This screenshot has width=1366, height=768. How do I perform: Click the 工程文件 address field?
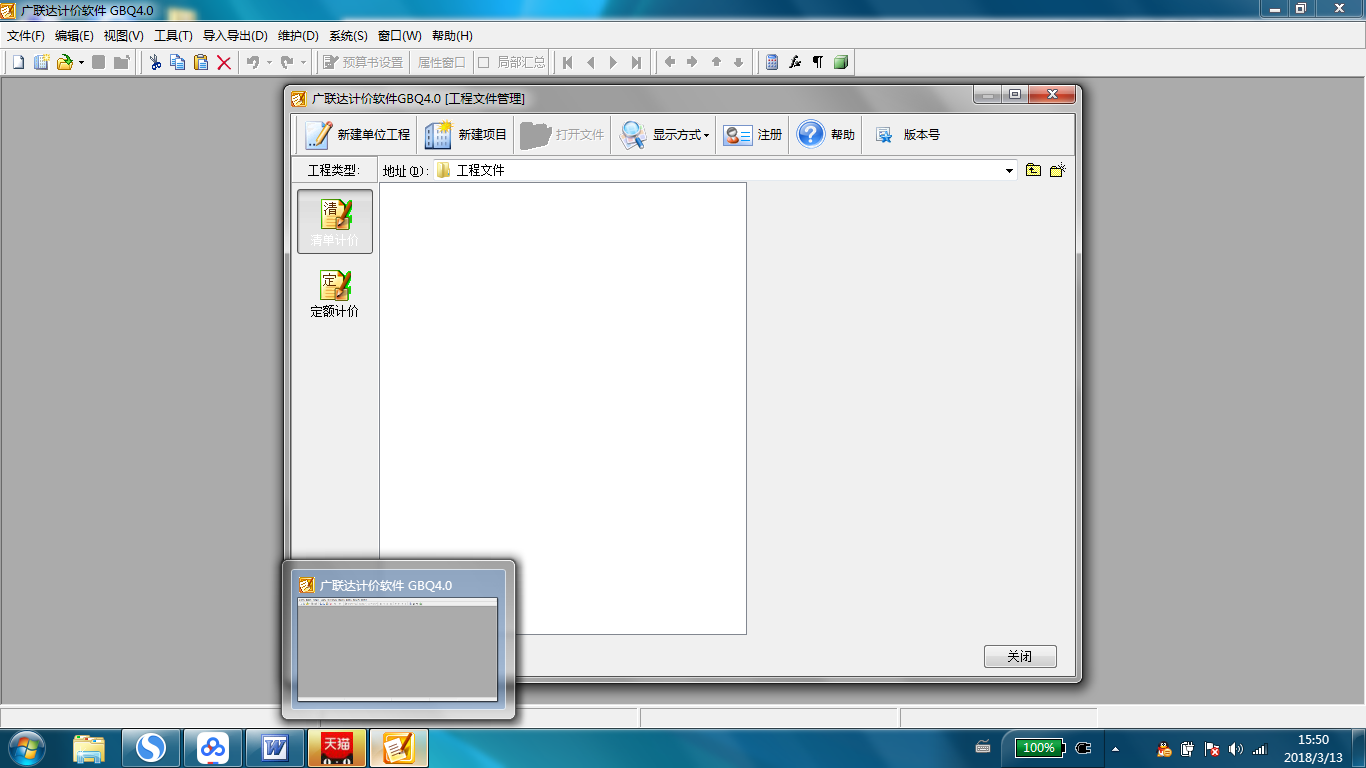click(x=724, y=171)
